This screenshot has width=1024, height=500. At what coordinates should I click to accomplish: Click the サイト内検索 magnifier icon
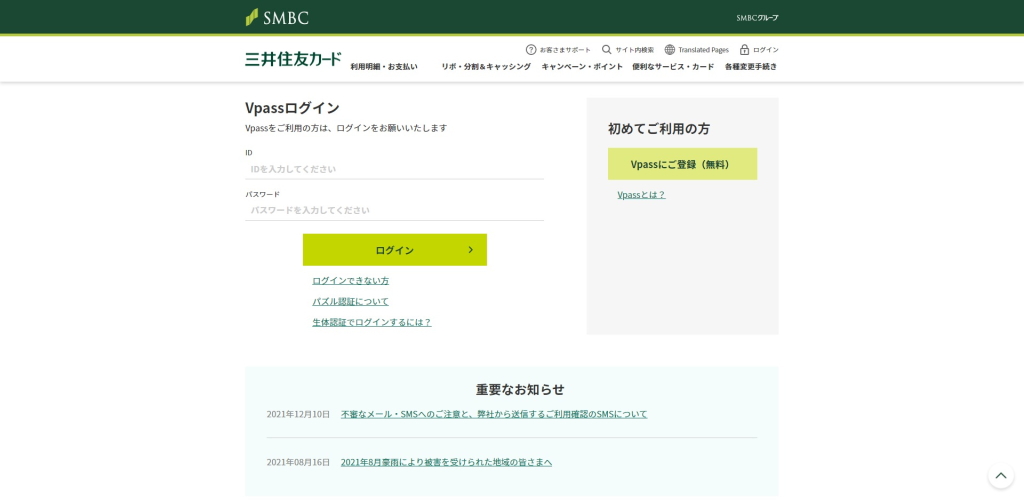[607, 49]
